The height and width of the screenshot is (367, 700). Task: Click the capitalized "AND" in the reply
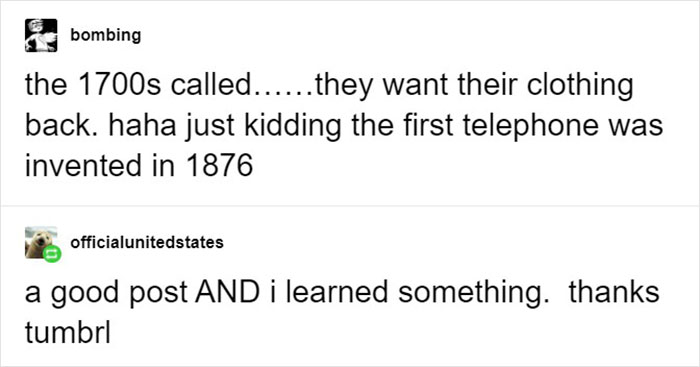click(x=227, y=292)
